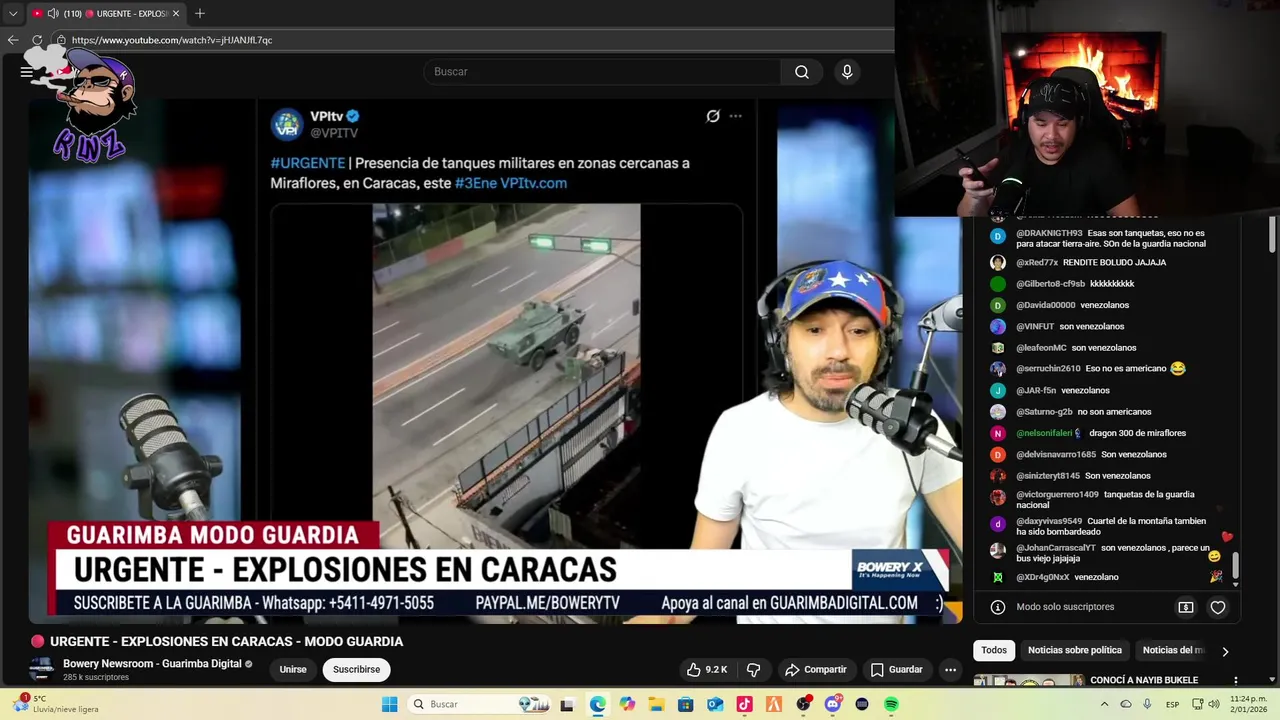Open OBS Studio from taskbar
The height and width of the screenshot is (720, 1280).
tap(803, 704)
